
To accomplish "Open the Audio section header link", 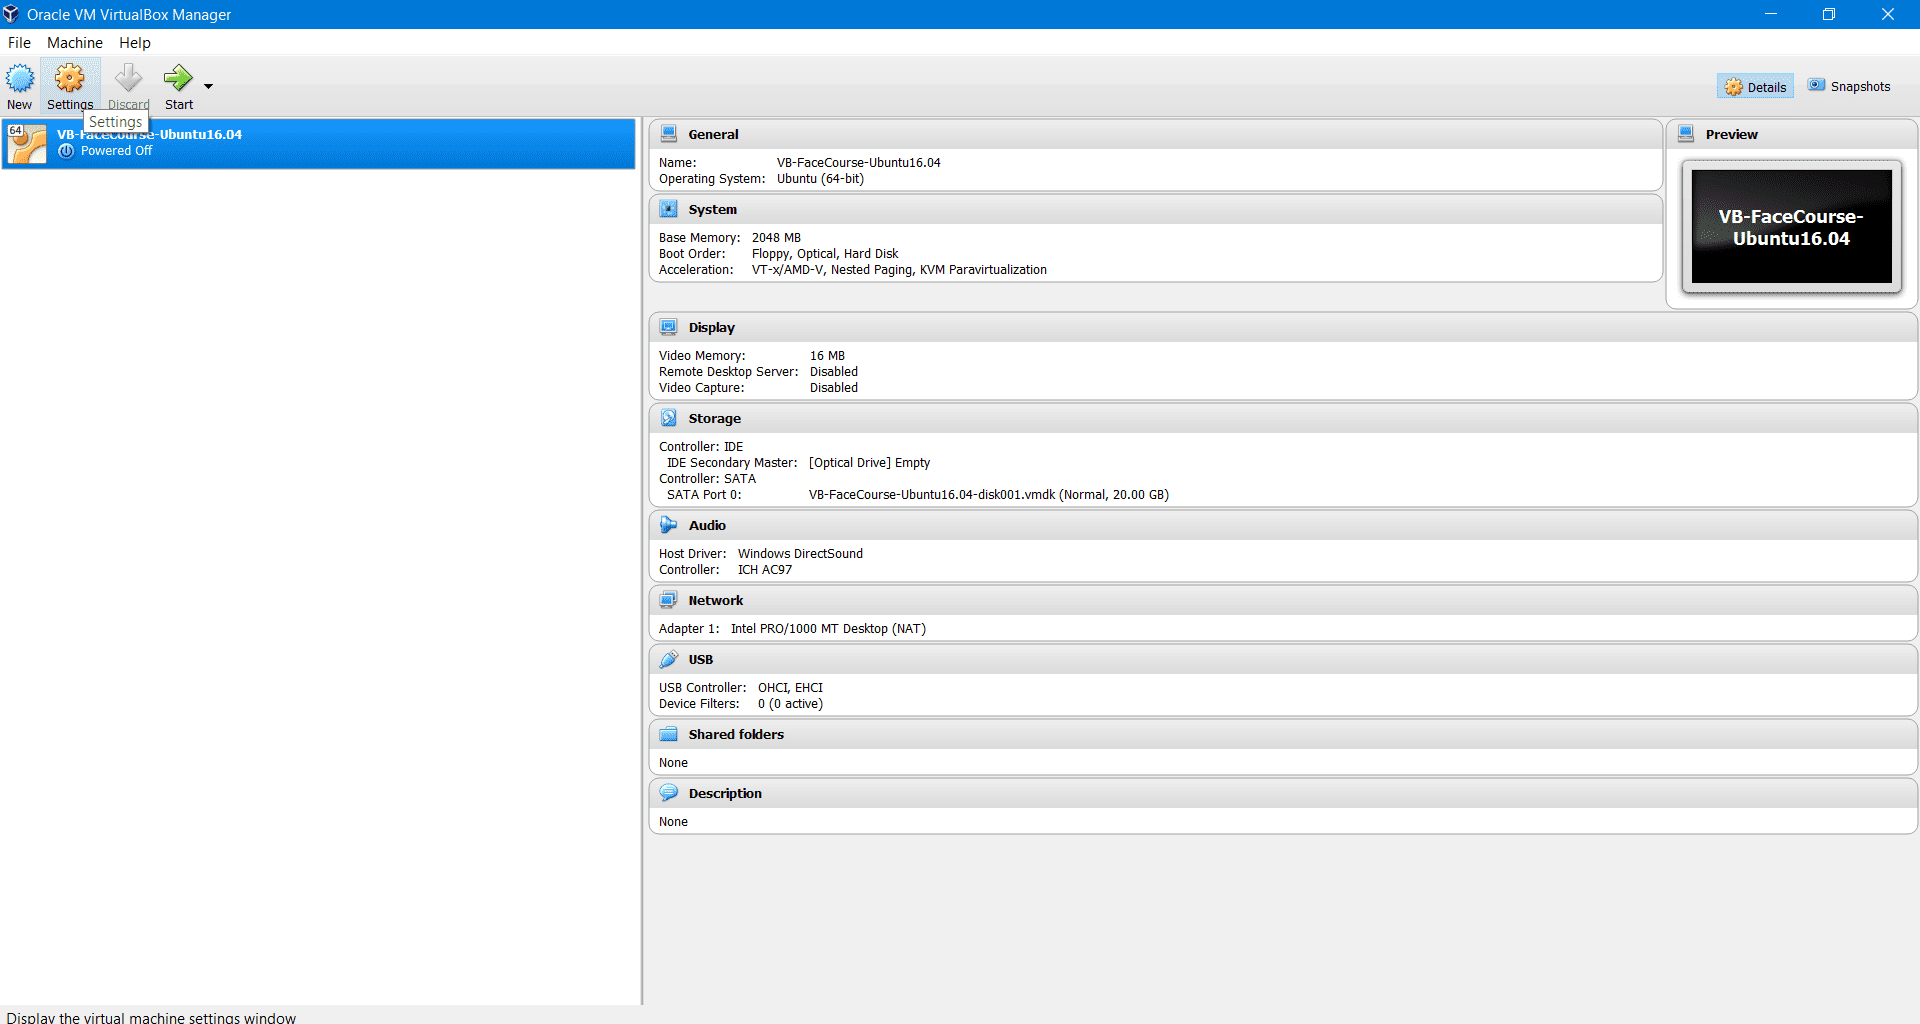I will pos(707,525).
